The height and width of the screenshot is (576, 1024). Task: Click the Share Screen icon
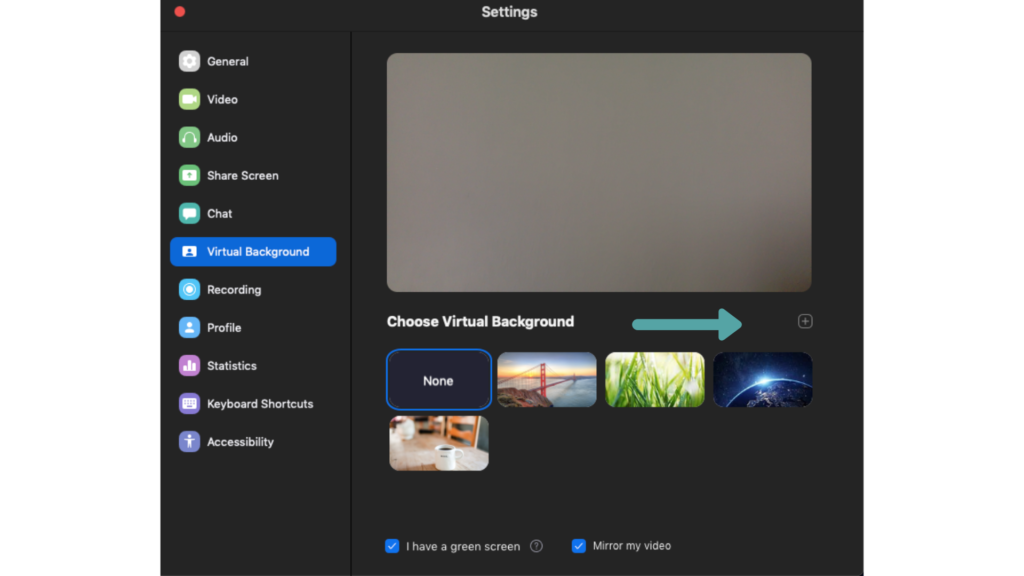point(189,175)
